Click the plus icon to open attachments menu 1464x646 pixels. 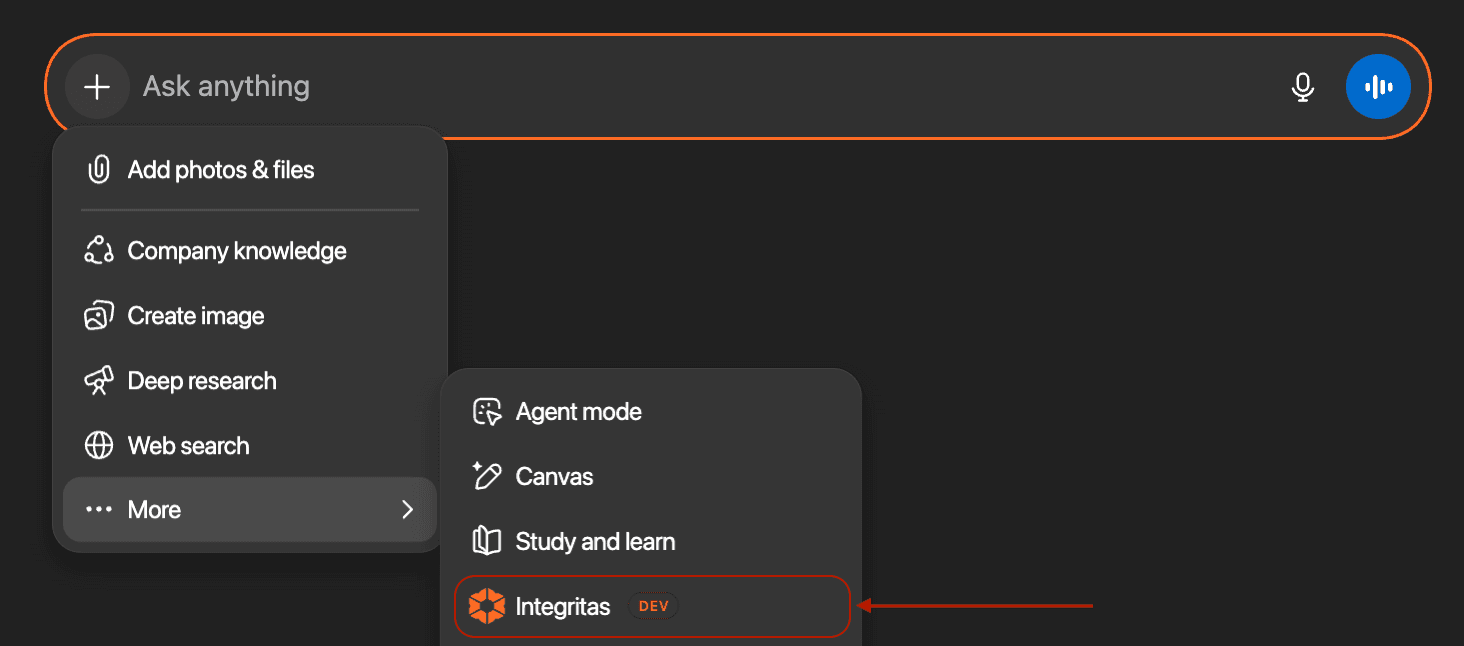click(x=97, y=86)
